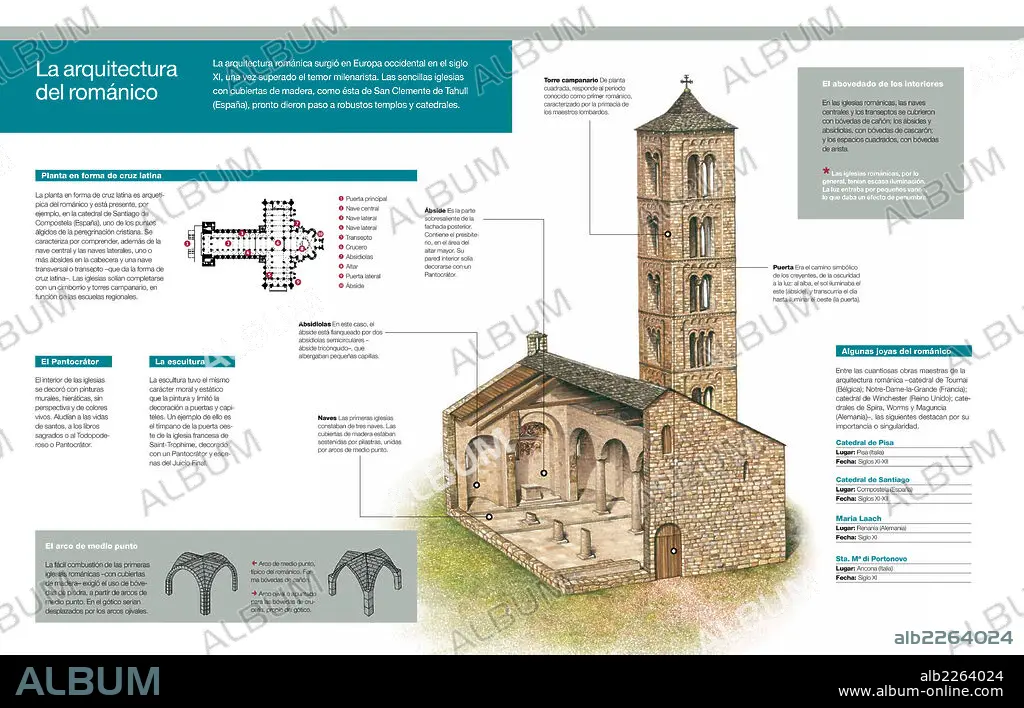1024x708 pixels.
Task: Click the left-pointing red arrow beside Arco de medio punto
Action: 251,564
